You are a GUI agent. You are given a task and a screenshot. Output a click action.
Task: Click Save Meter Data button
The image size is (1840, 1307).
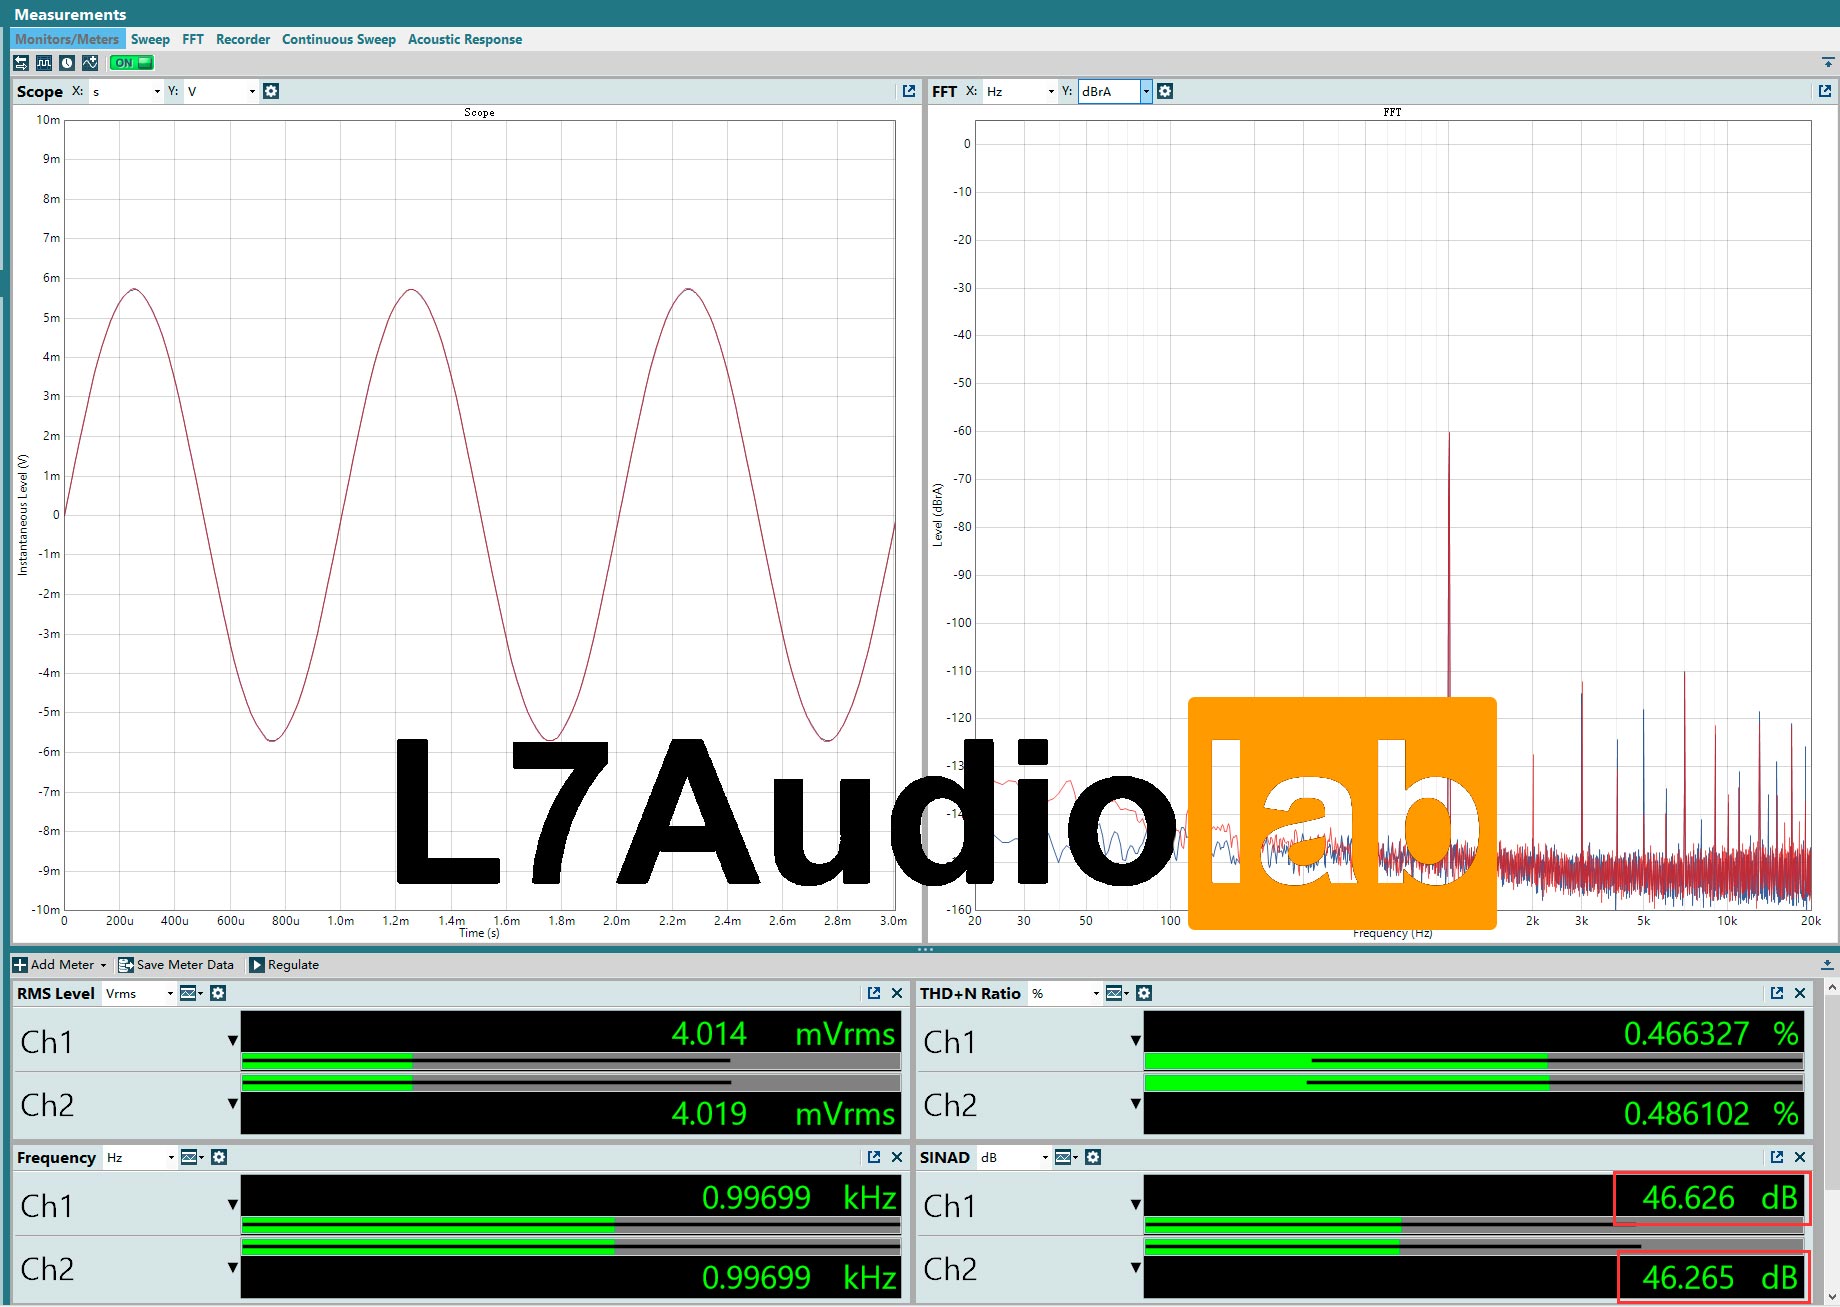(176, 965)
